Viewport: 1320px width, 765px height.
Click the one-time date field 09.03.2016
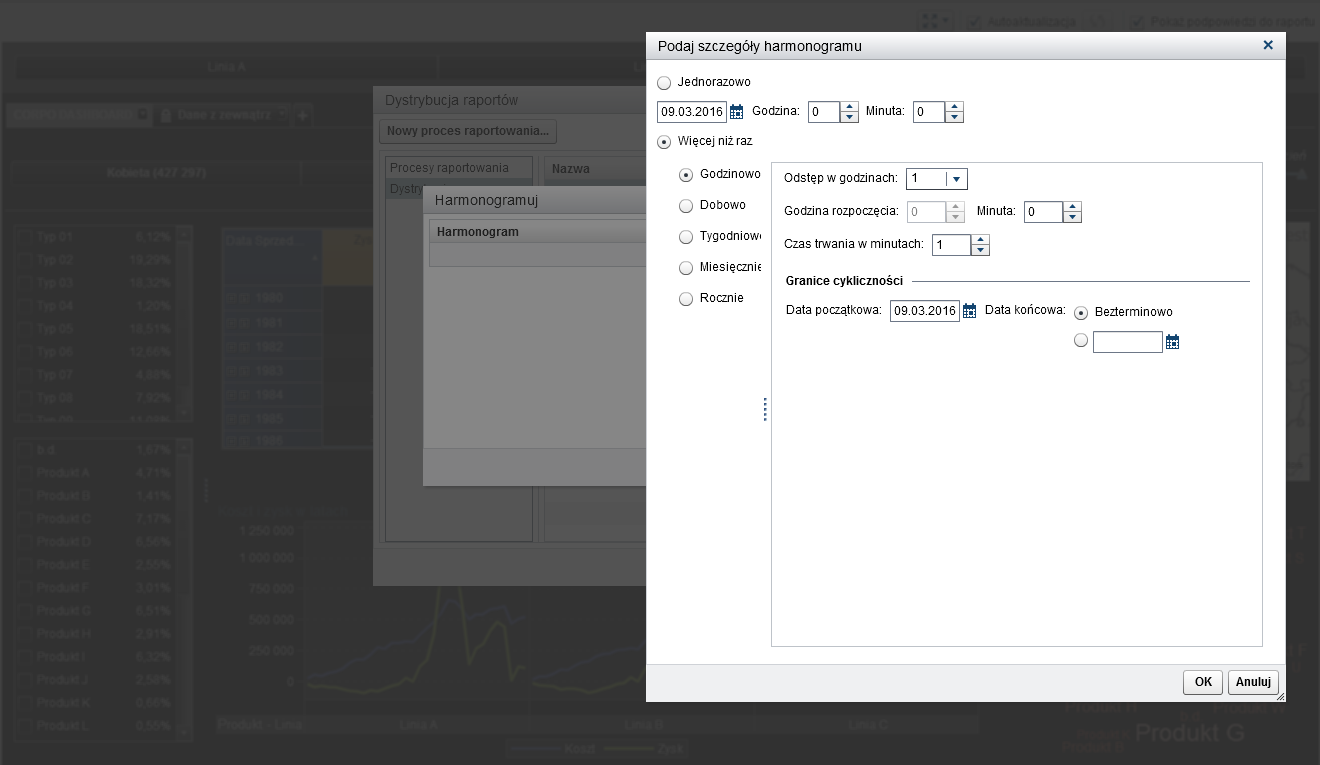[693, 112]
